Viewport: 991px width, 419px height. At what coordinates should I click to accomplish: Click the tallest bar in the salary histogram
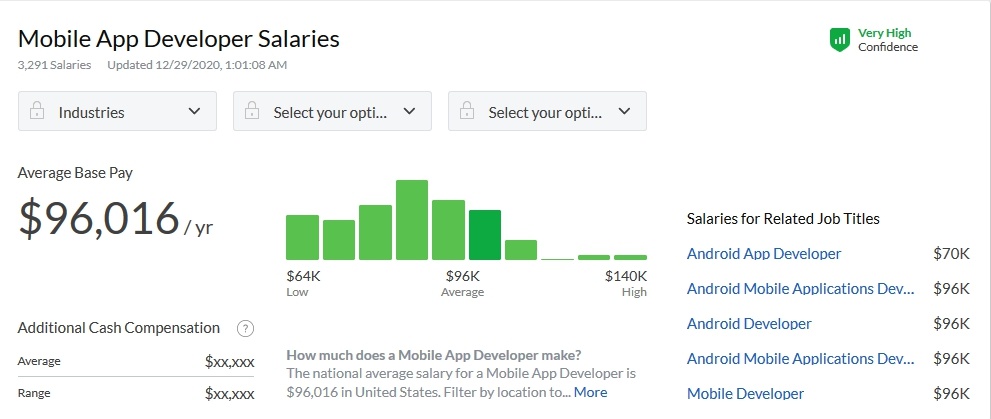[x=412, y=220]
